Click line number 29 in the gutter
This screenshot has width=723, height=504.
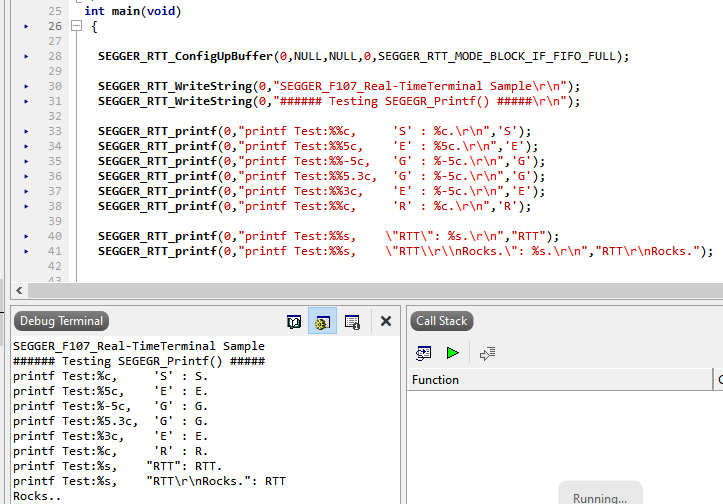[55, 71]
